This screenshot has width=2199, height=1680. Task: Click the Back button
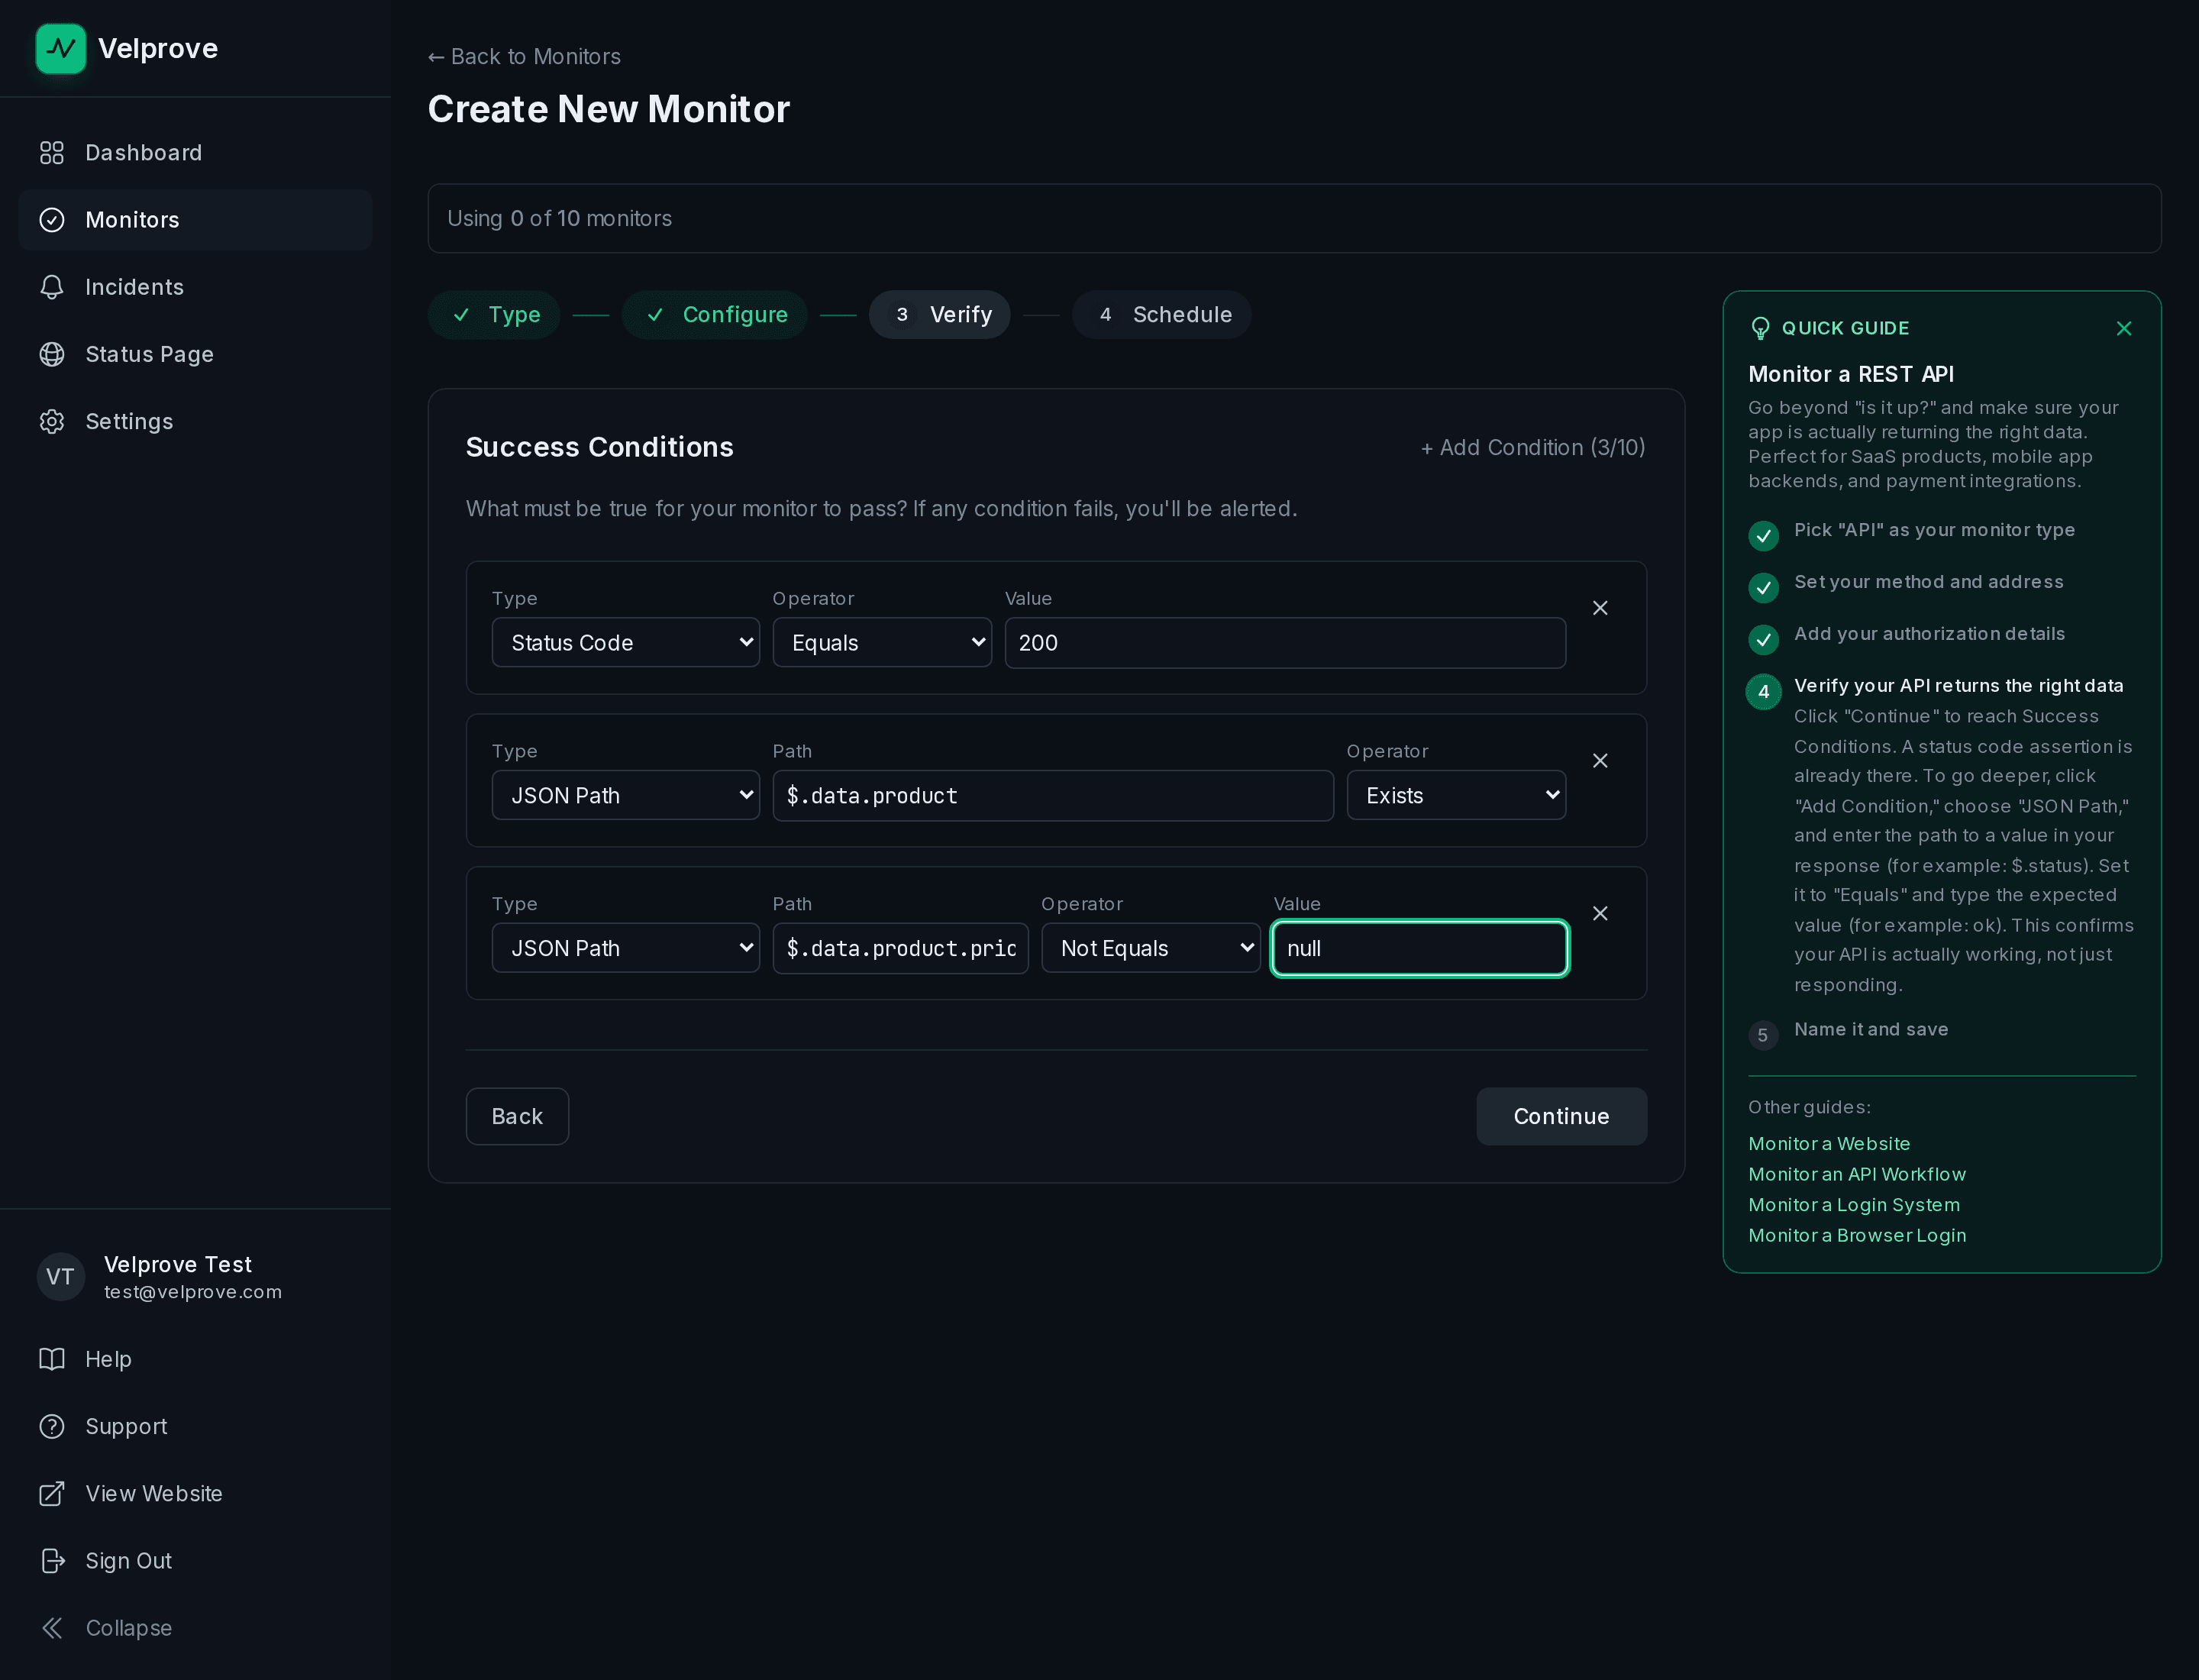[x=517, y=1116]
